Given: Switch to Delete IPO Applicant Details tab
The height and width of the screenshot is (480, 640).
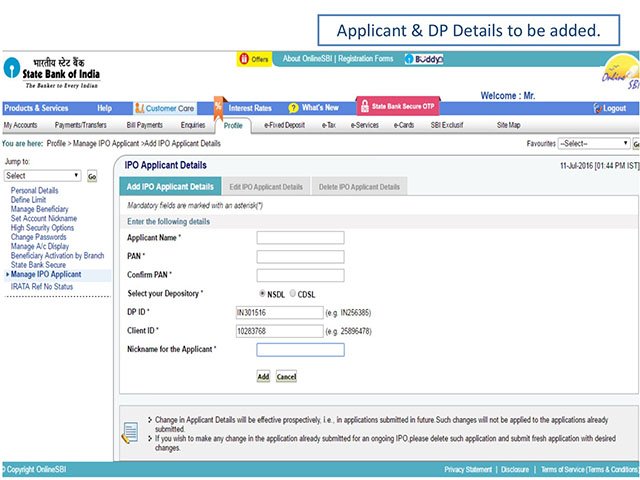Looking at the screenshot, I should 359,187.
